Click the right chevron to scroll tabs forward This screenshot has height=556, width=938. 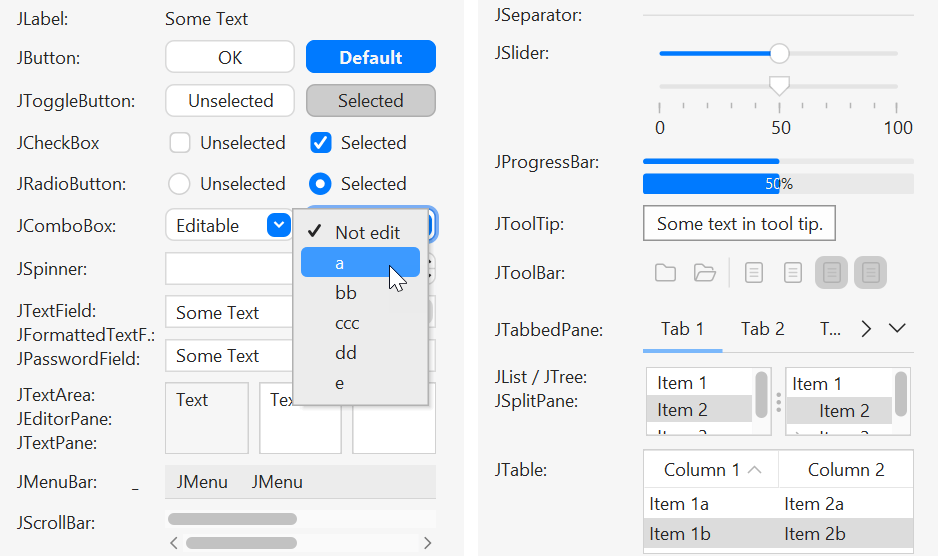click(x=866, y=329)
